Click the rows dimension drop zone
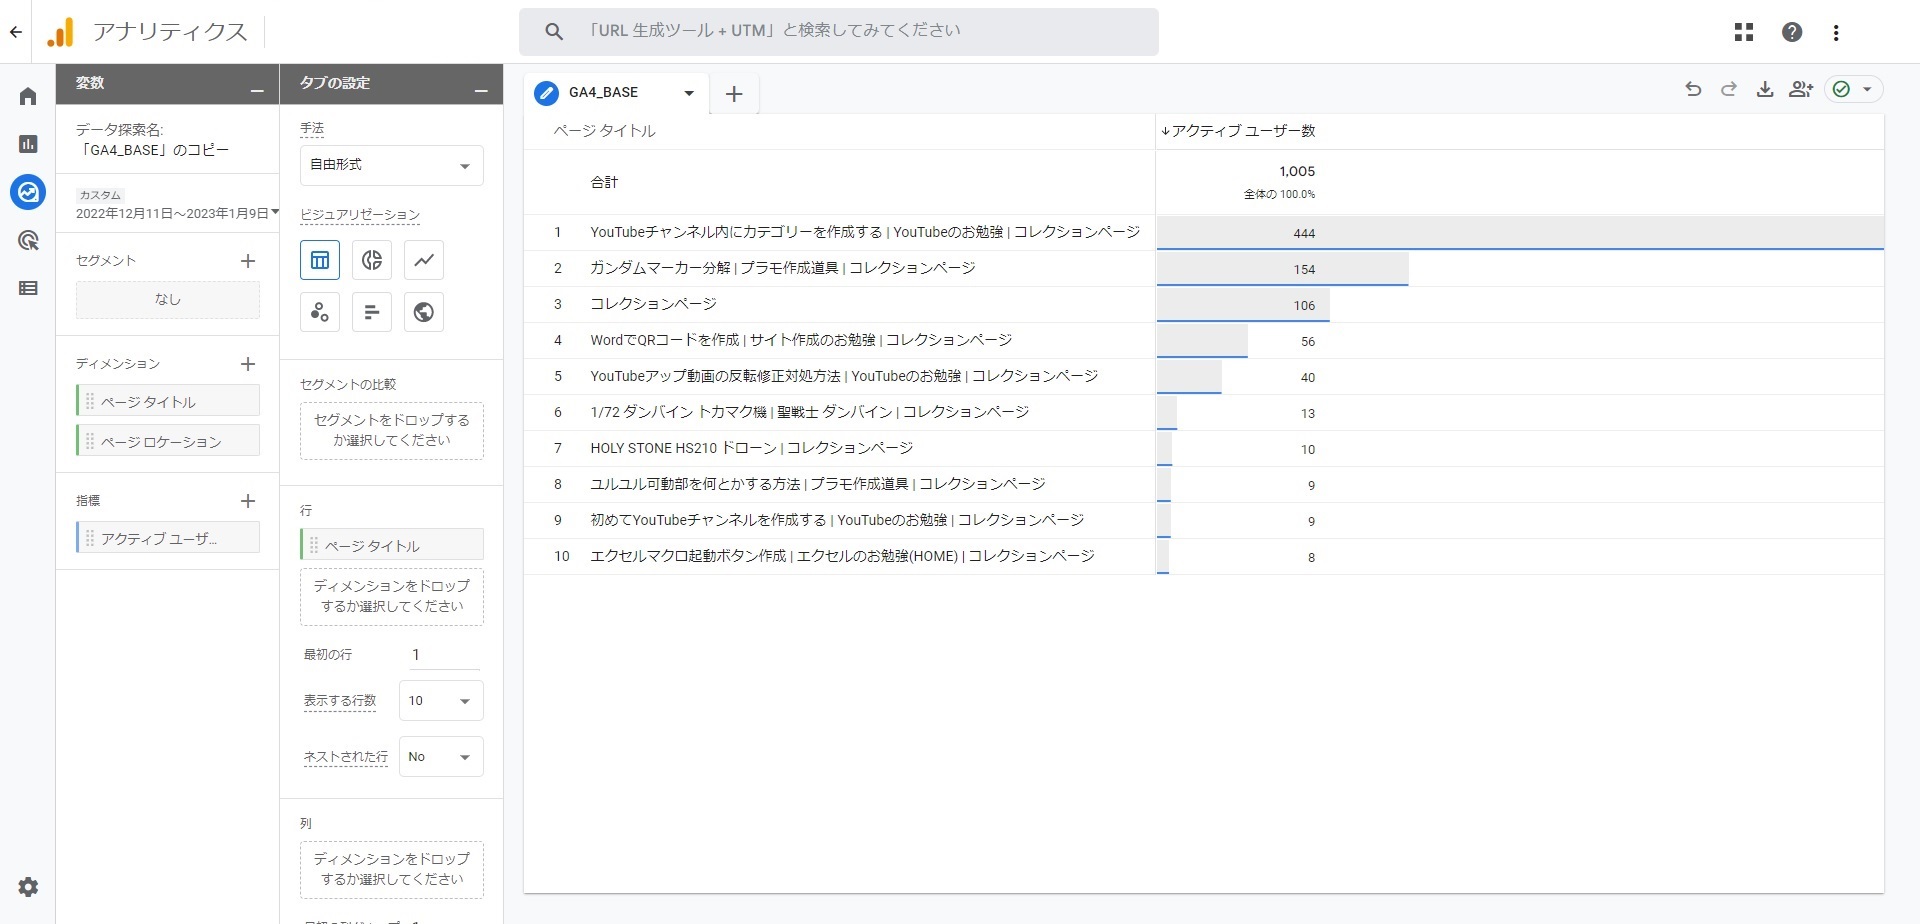 392,597
